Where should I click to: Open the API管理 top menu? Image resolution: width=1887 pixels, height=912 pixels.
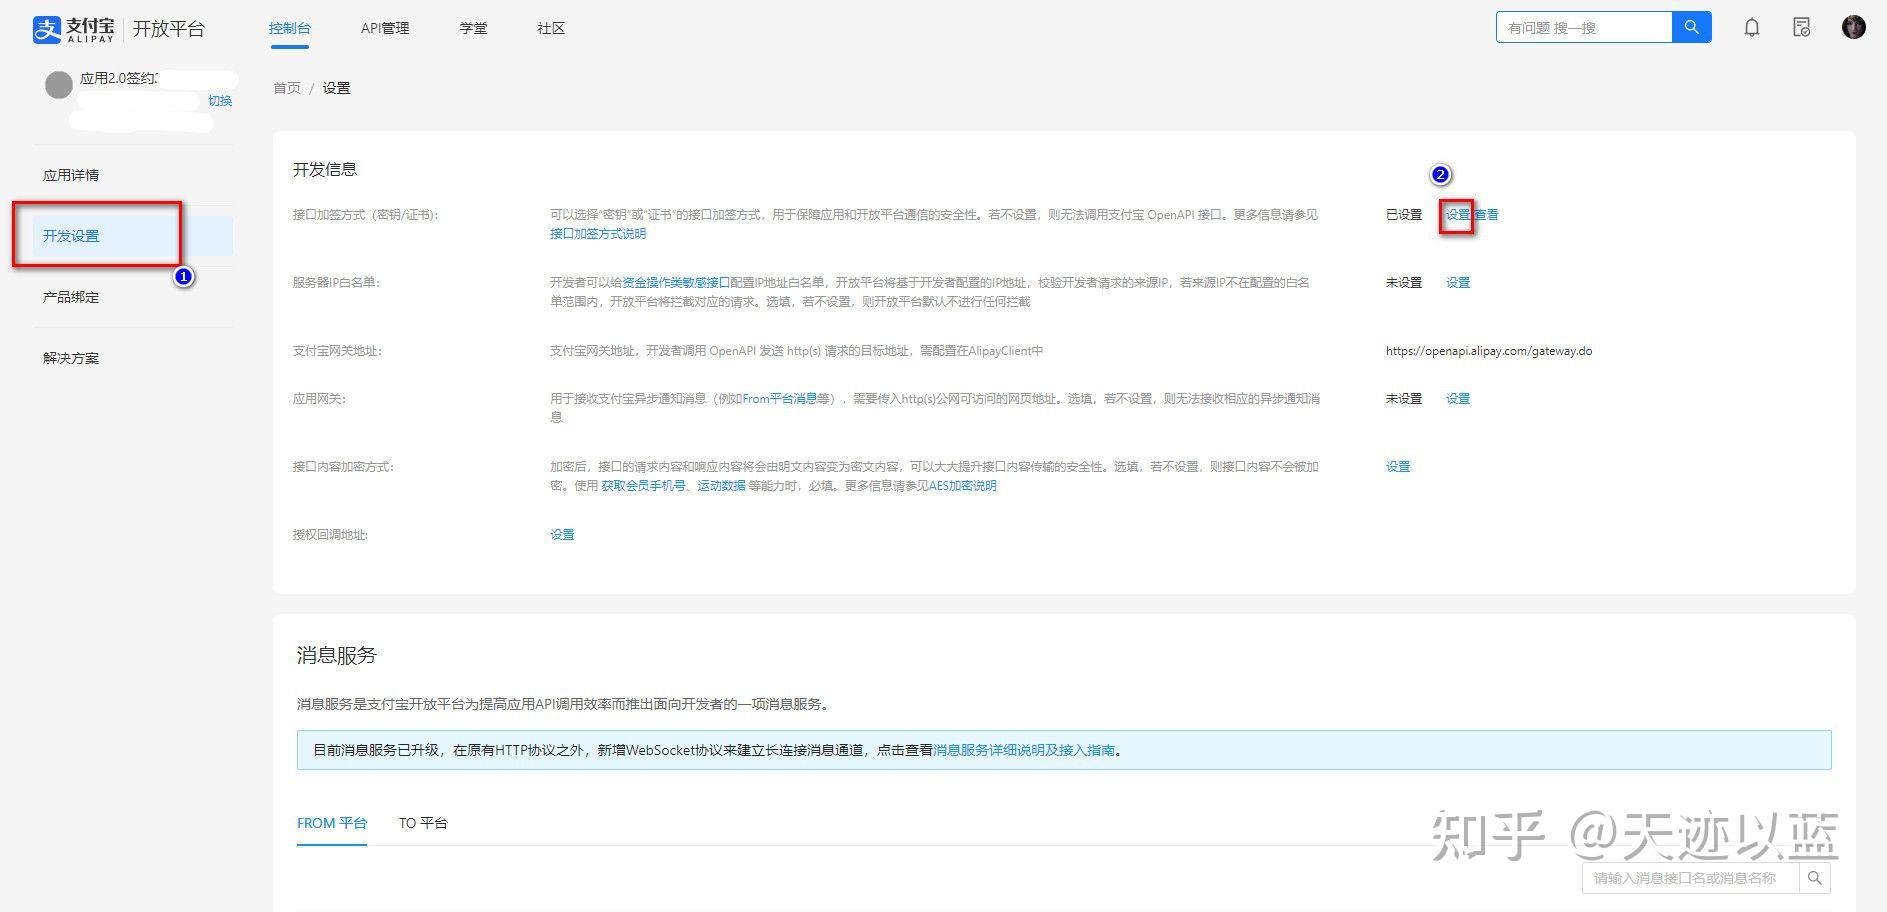(385, 28)
